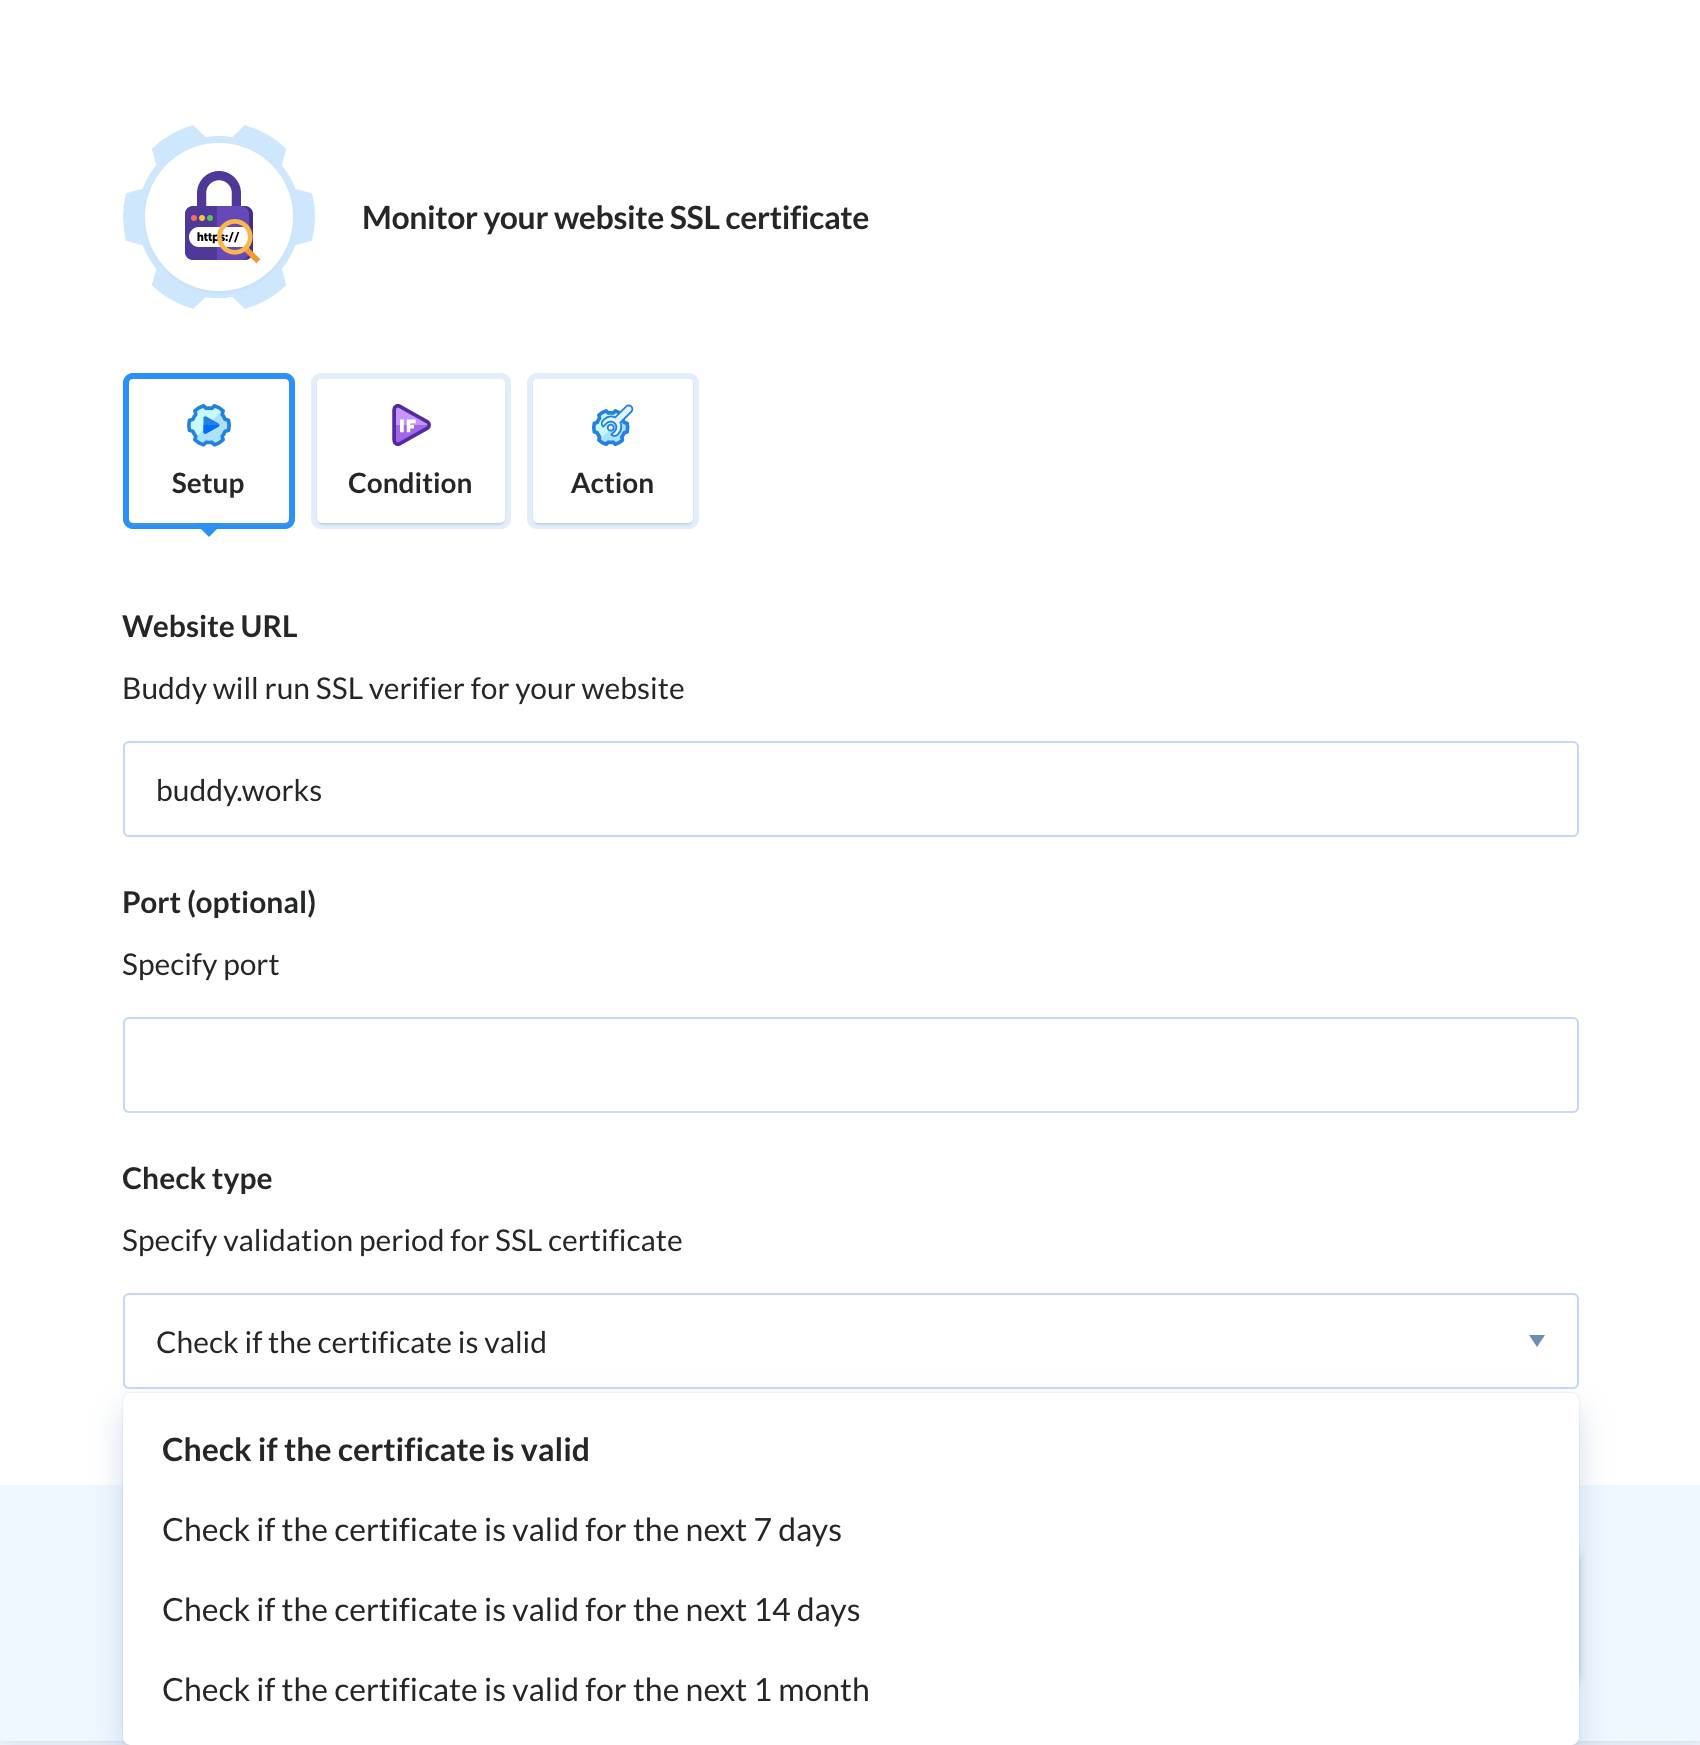Click the SSL padlock logo icon
This screenshot has height=1745, width=1700.
[219, 217]
